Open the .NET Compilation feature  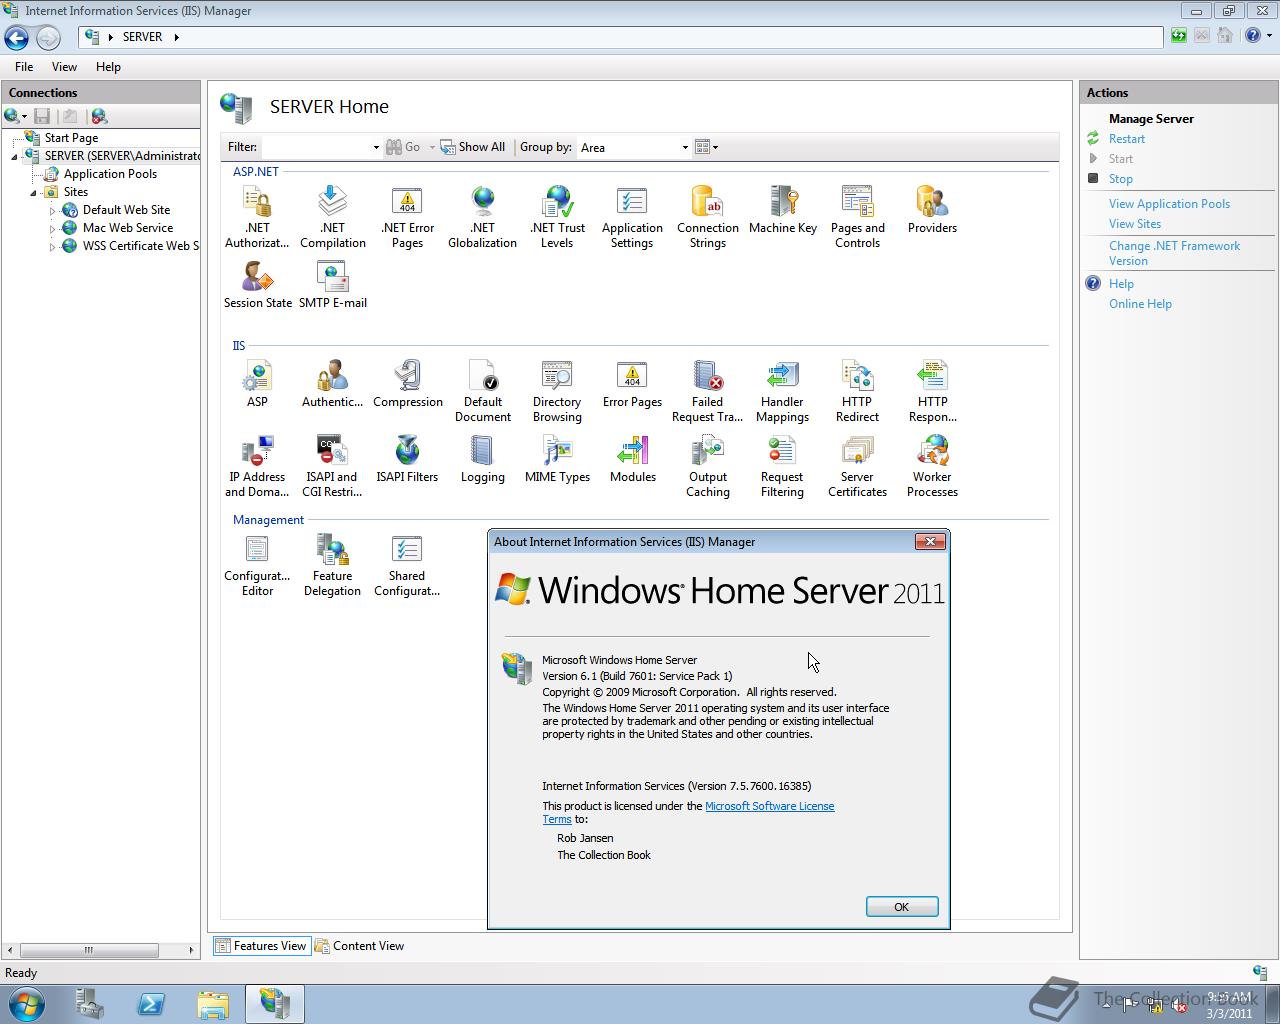pyautogui.click(x=332, y=217)
